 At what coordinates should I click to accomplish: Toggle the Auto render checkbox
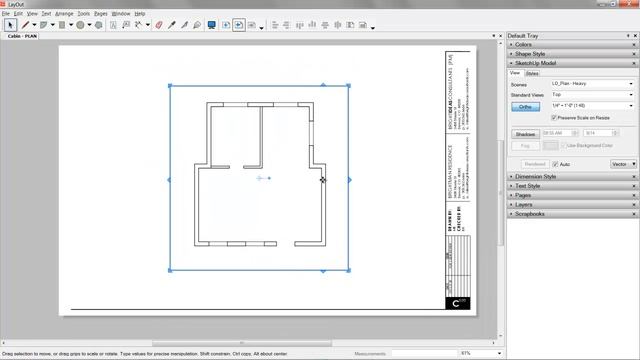click(555, 164)
